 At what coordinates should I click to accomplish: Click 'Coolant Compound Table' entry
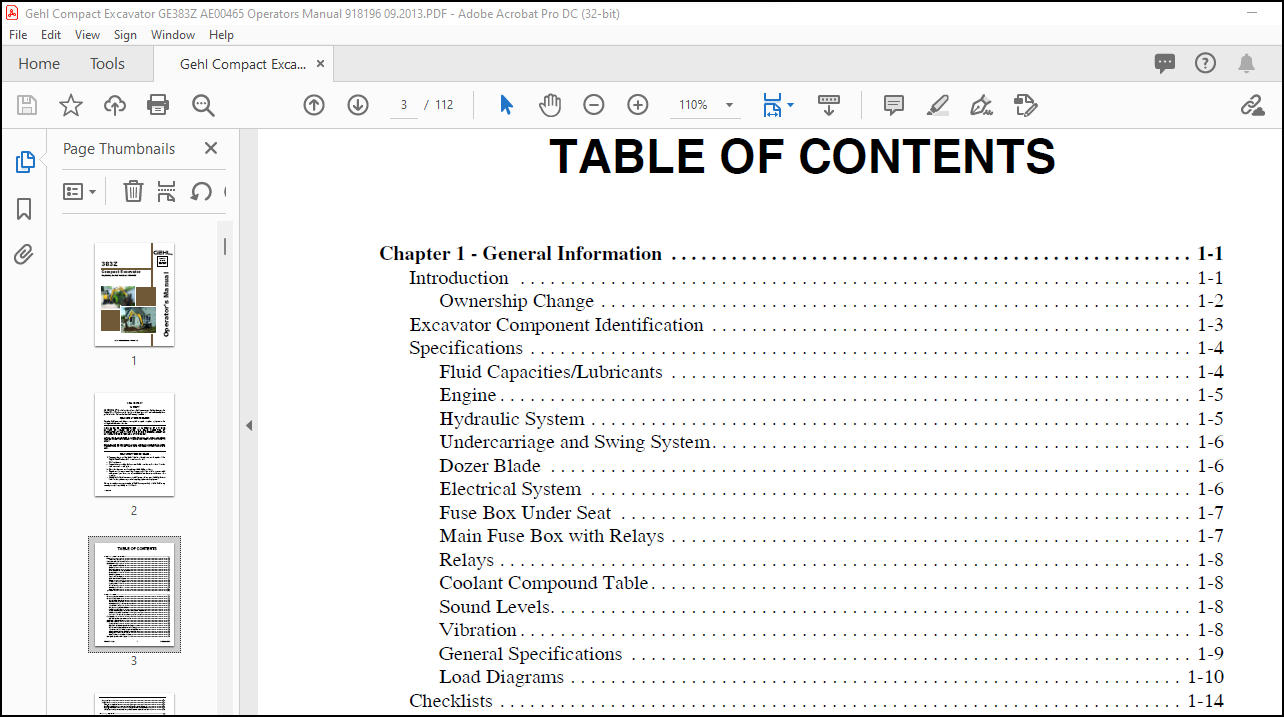pos(544,583)
